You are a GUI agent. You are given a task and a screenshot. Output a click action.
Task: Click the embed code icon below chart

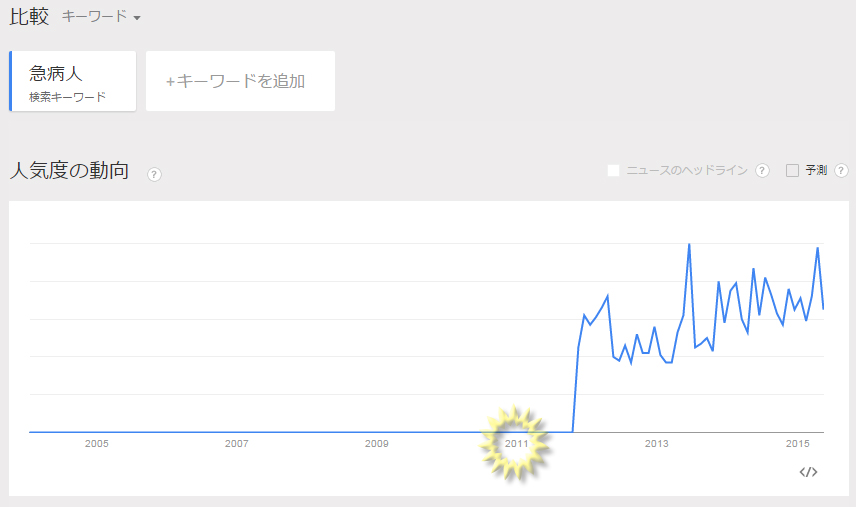(x=808, y=472)
